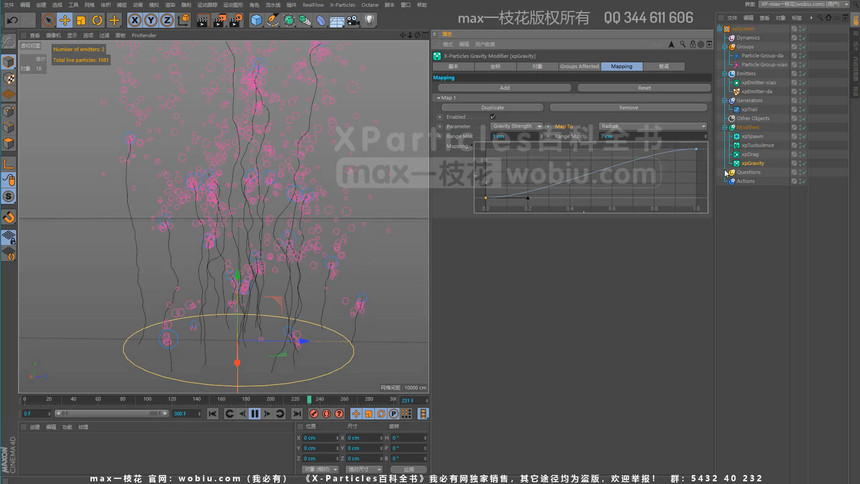The width and height of the screenshot is (860, 484).
Task: Click the Autokeying button
Action: point(326,414)
